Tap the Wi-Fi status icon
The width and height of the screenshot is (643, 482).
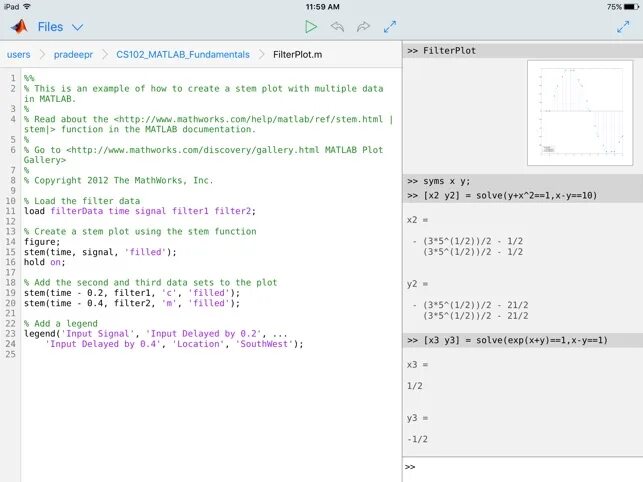point(27,7)
